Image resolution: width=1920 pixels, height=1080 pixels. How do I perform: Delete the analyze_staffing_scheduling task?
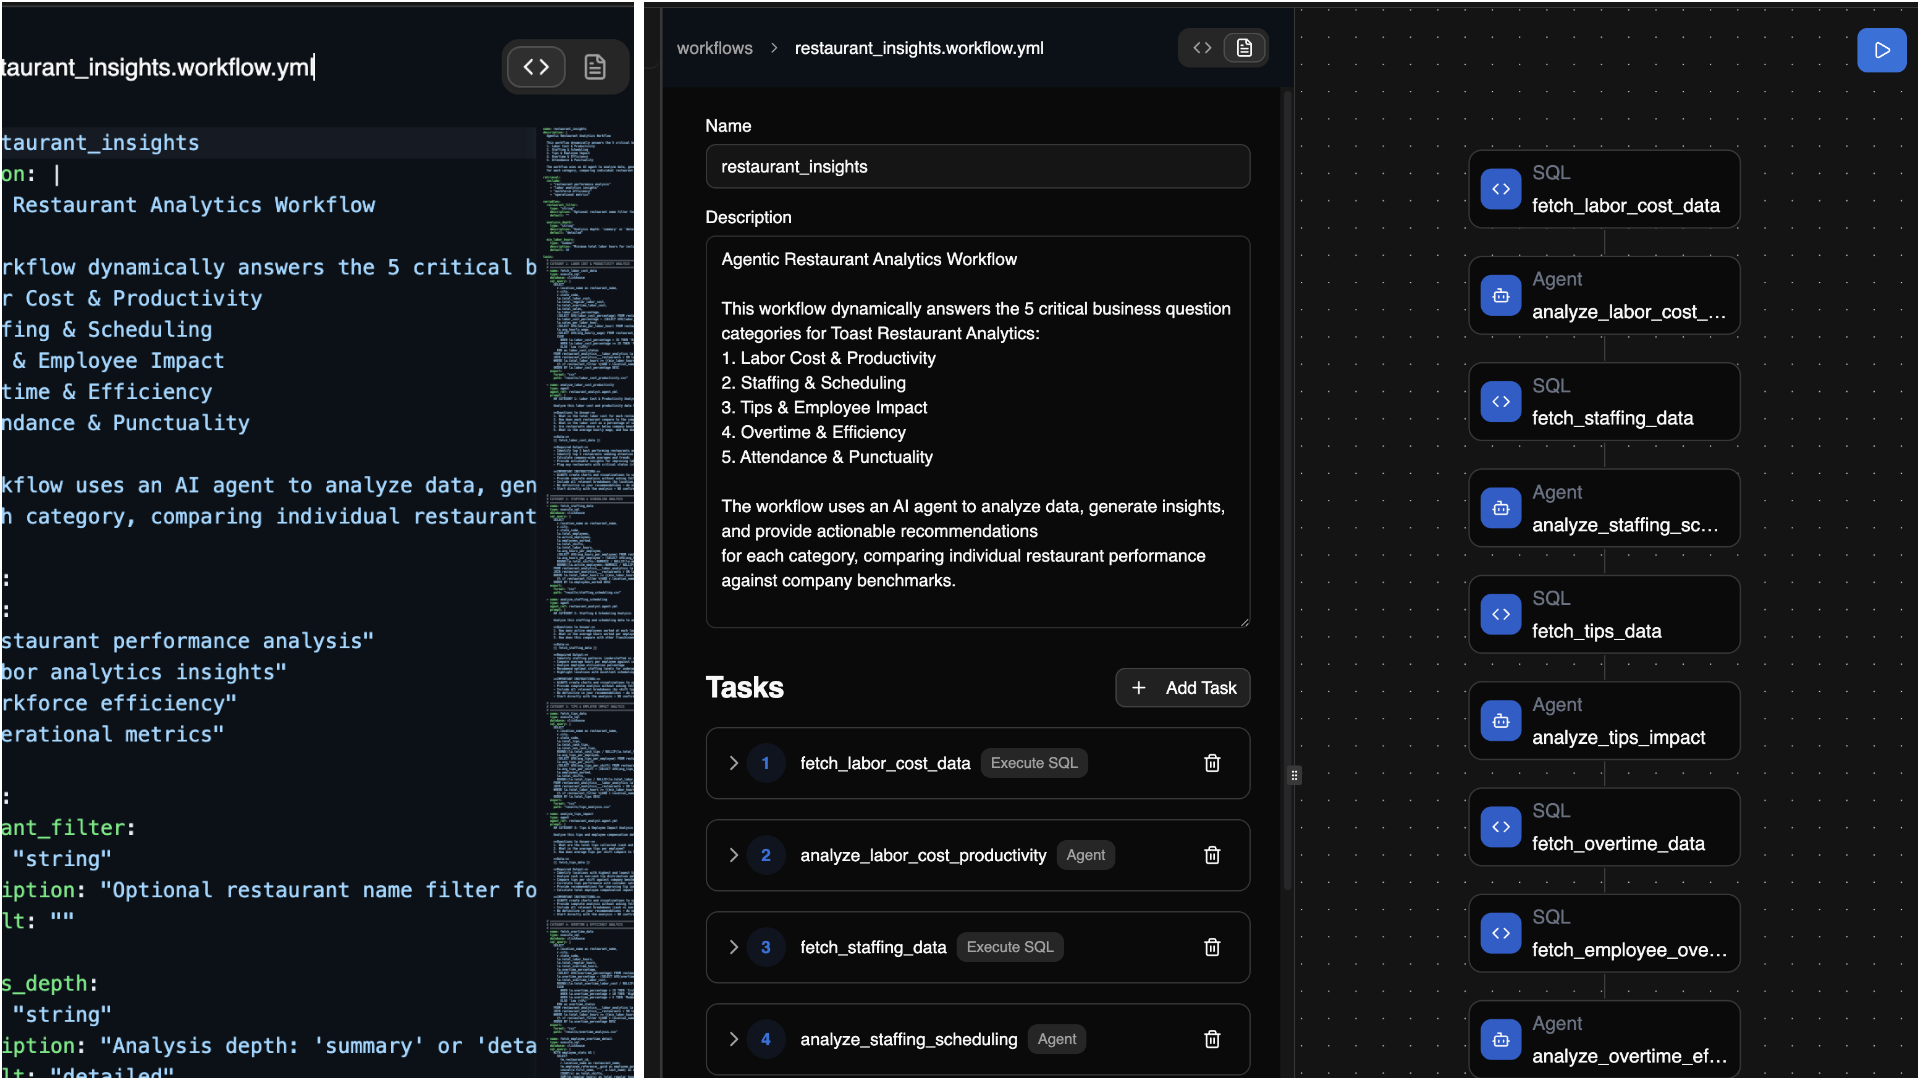point(1212,1039)
